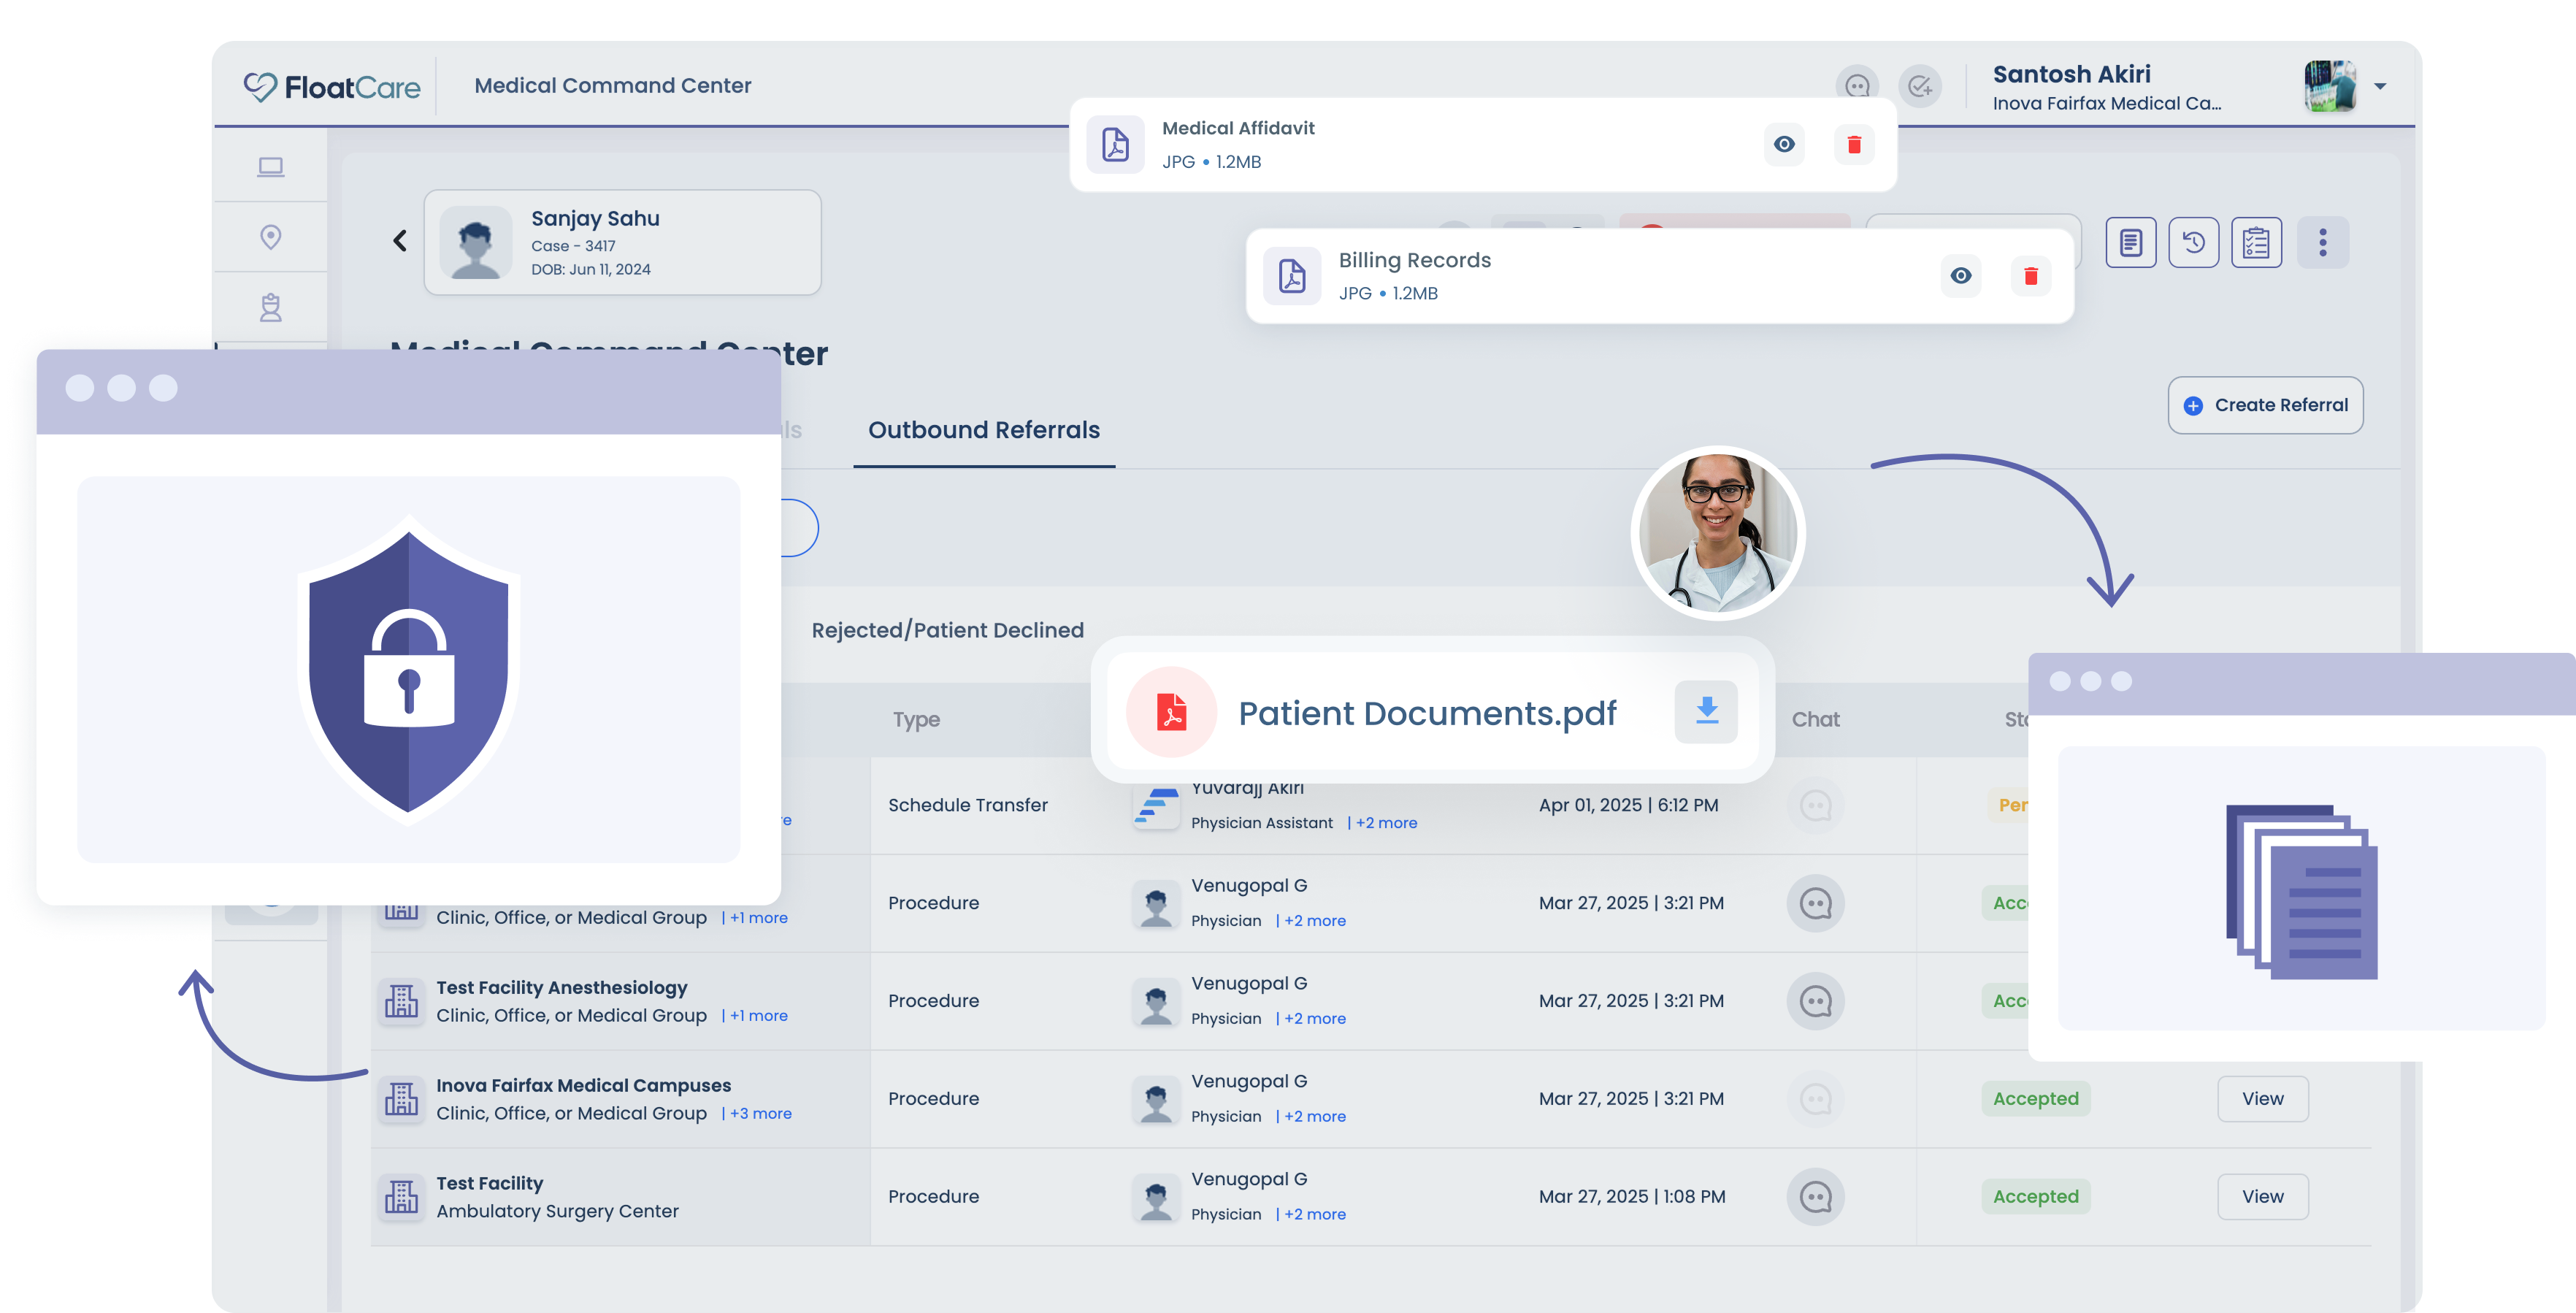Switch to the Outbound Referrals tab

[x=984, y=430]
